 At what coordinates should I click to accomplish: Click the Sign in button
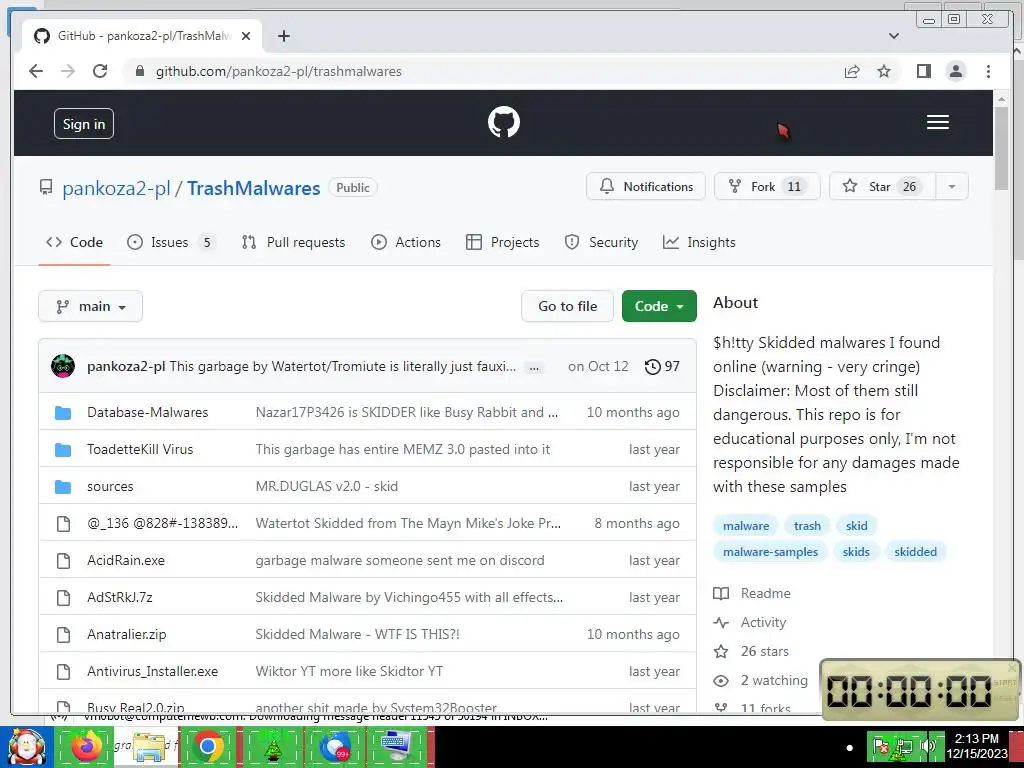click(x=84, y=124)
